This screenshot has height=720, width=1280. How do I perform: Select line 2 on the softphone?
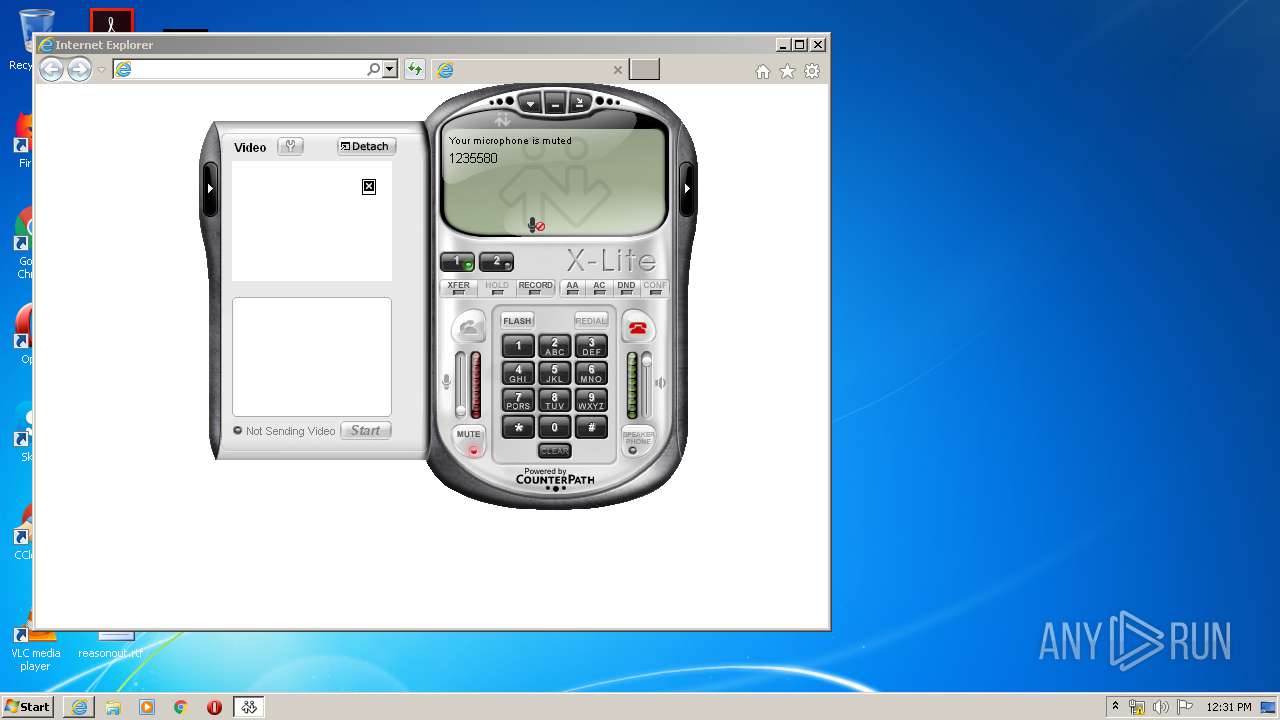pyautogui.click(x=496, y=262)
